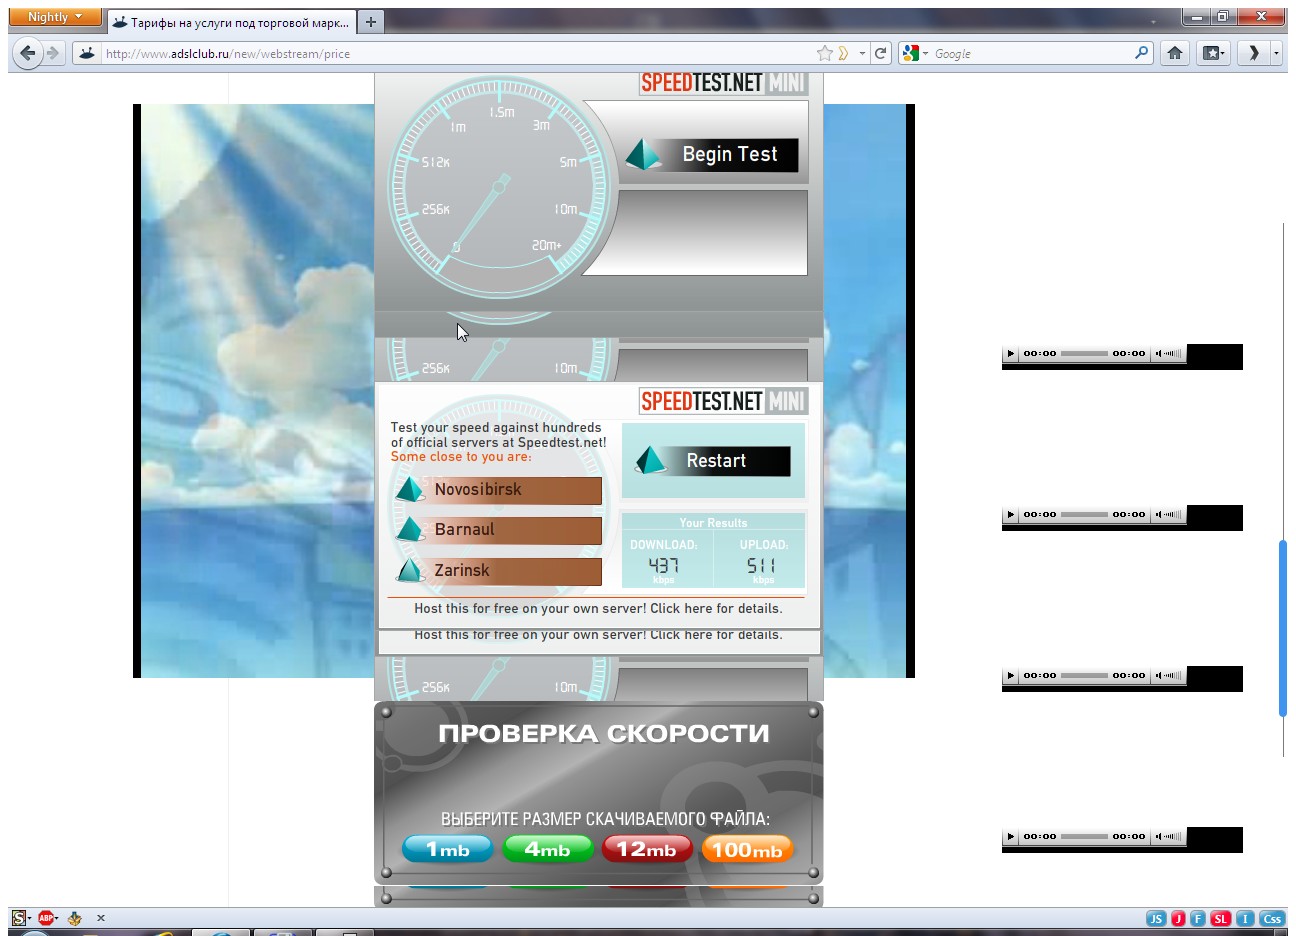
Task: Click the Restart speed test button
Action: tap(713, 461)
